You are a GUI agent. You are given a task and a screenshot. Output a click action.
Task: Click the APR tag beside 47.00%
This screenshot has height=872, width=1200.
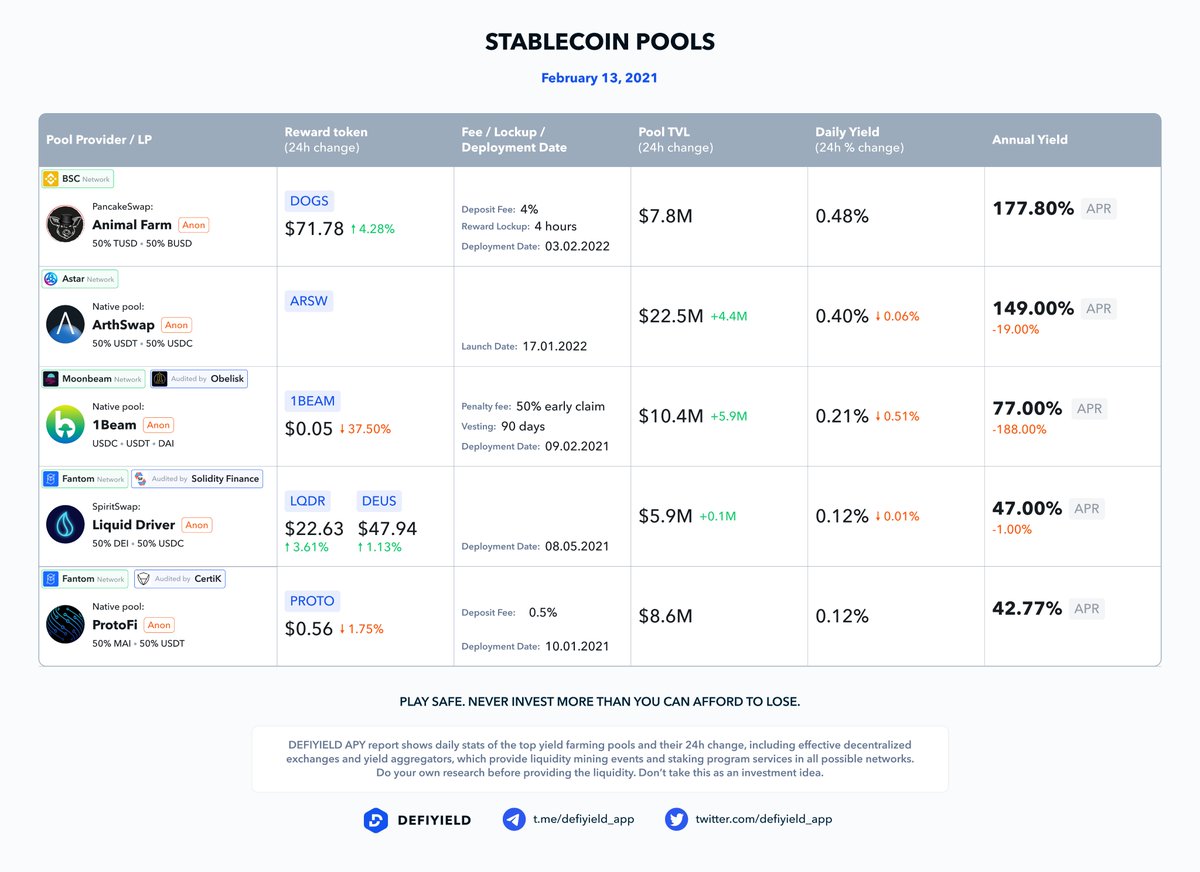click(1087, 509)
